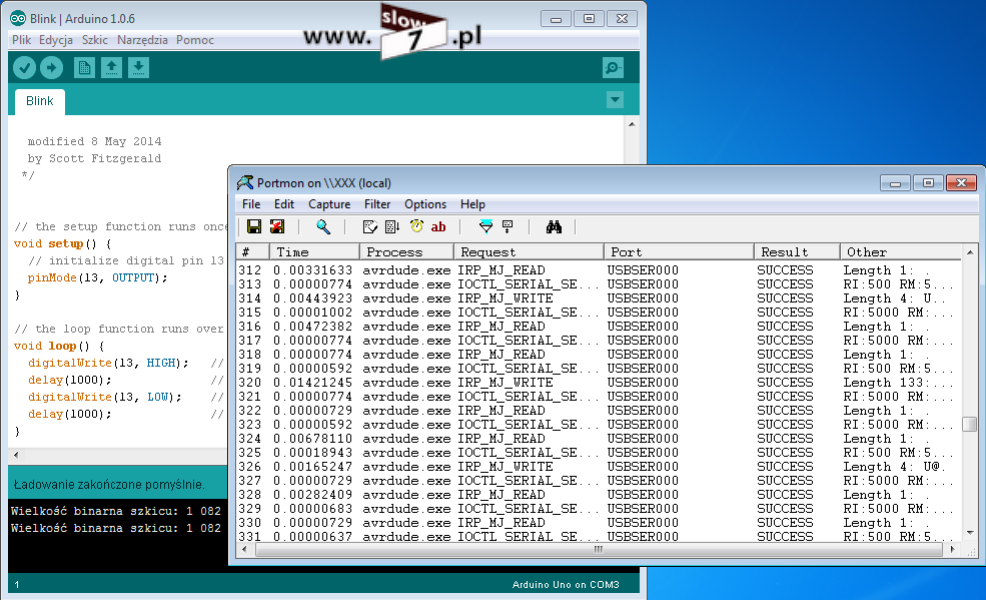986x600 pixels.
Task: Open the Serial Monitor in Arduino
Action: (x=612, y=68)
